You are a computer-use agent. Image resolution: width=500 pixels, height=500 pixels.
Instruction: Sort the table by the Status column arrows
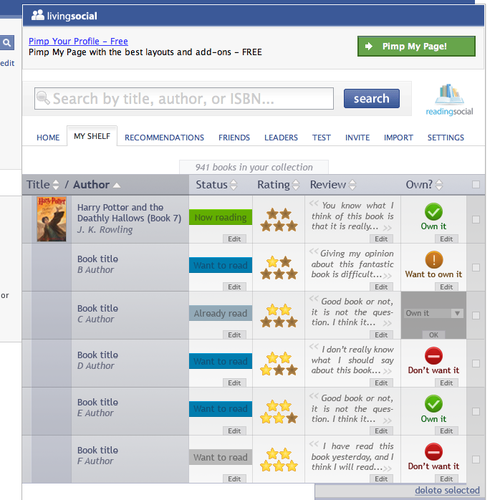(234, 185)
